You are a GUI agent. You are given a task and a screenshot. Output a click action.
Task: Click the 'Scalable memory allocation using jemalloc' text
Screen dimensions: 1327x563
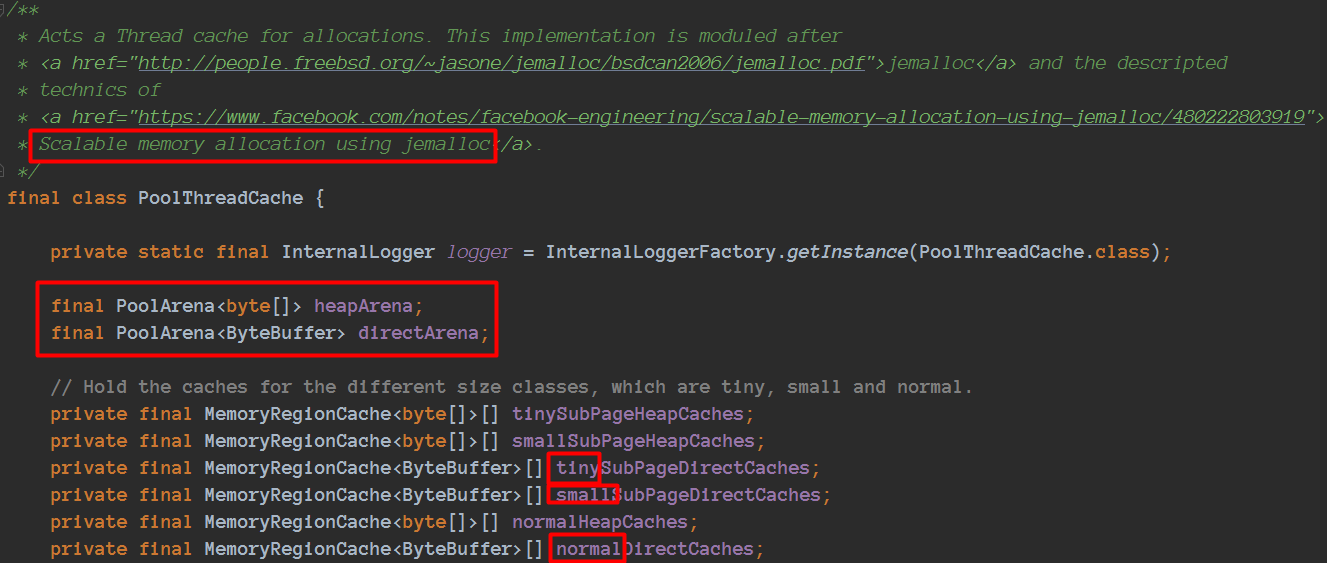[x=265, y=144]
